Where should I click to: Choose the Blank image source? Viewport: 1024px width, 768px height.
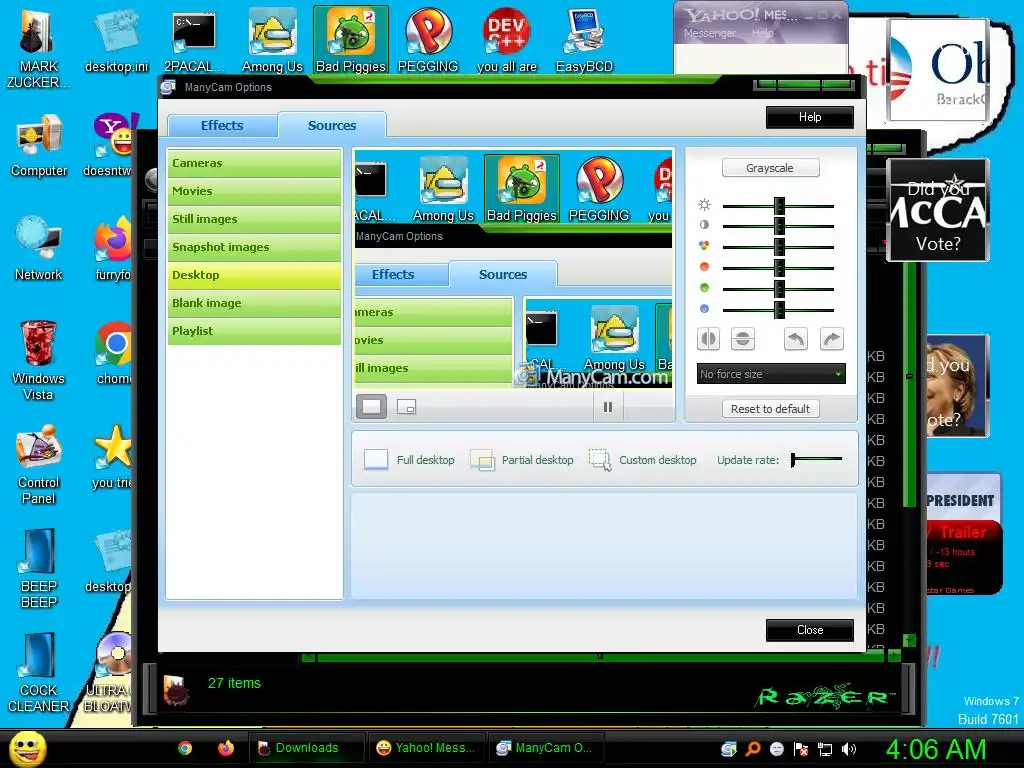coord(254,304)
